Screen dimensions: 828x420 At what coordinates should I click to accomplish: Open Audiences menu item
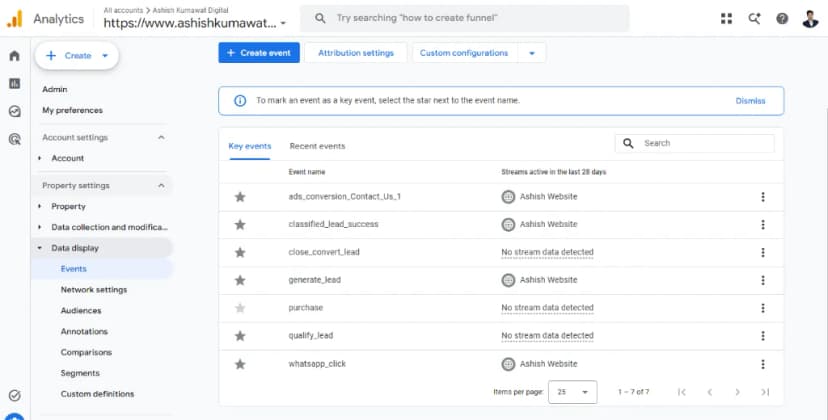[x=81, y=311]
